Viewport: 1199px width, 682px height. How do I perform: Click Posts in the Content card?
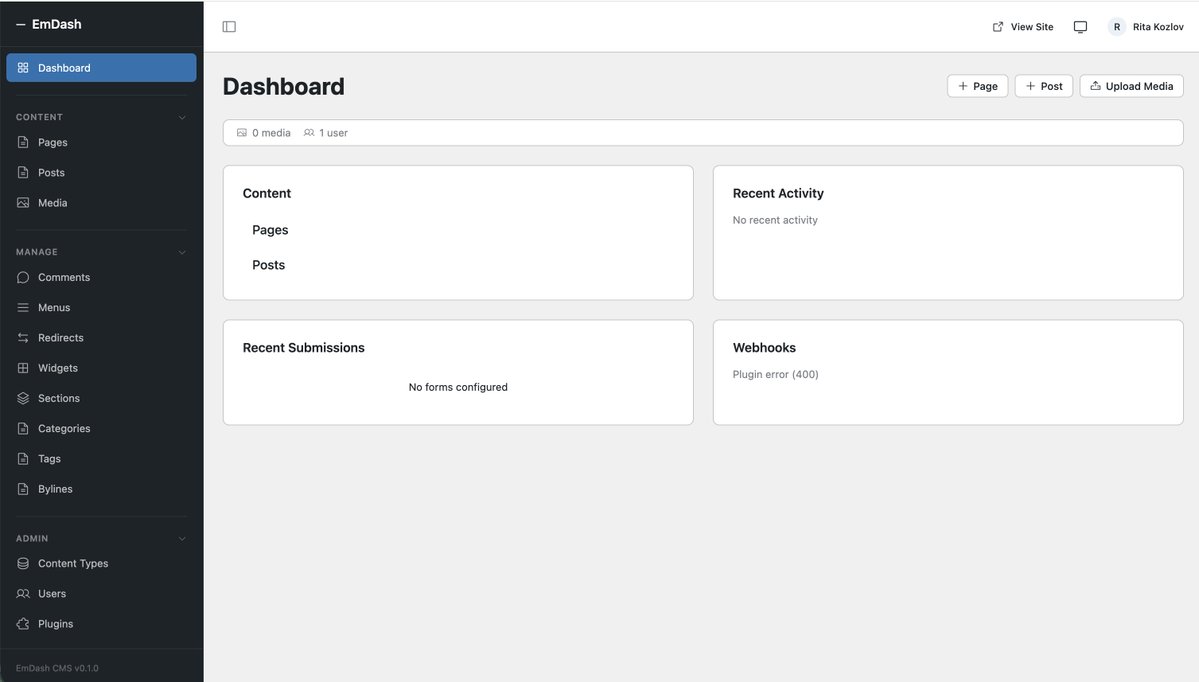(268, 265)
